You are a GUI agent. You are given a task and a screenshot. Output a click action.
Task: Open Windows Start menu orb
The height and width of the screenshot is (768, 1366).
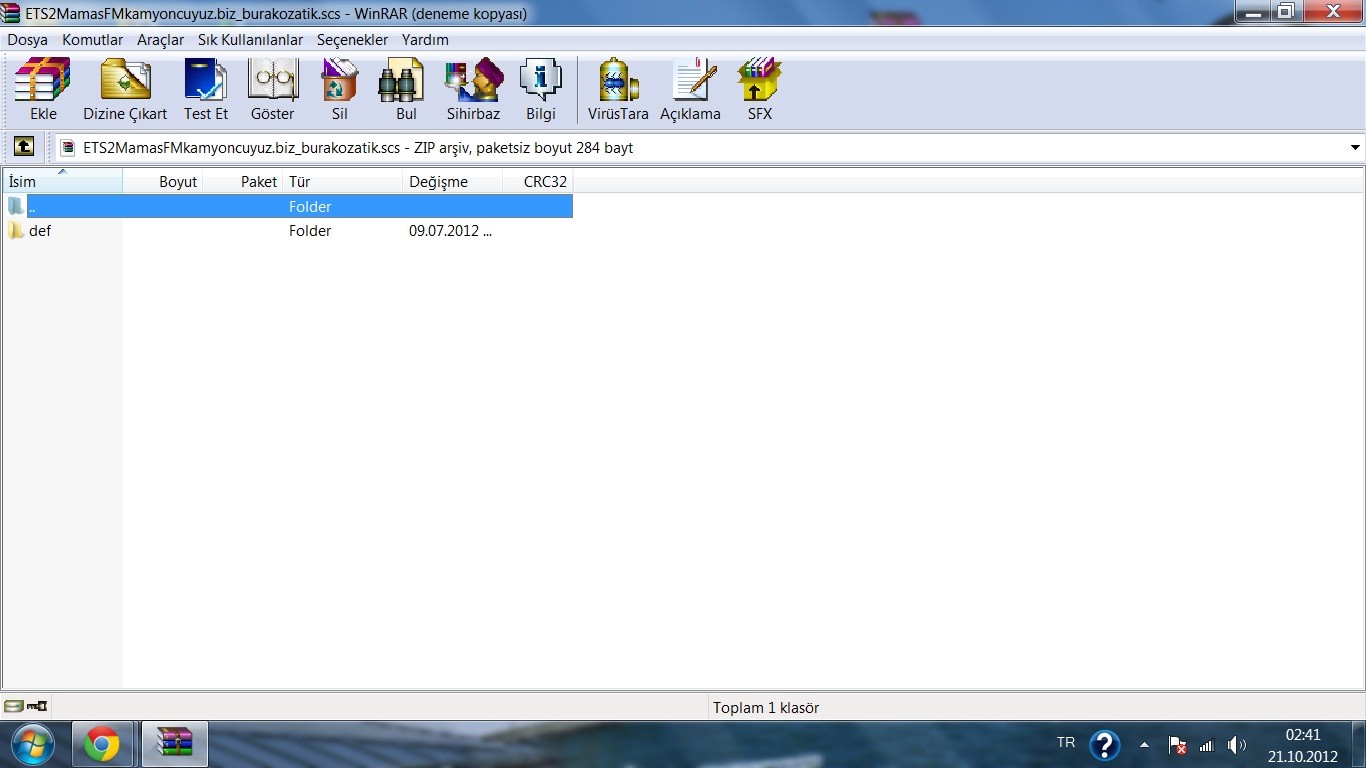pyautogui.click(x=33, y=744)
